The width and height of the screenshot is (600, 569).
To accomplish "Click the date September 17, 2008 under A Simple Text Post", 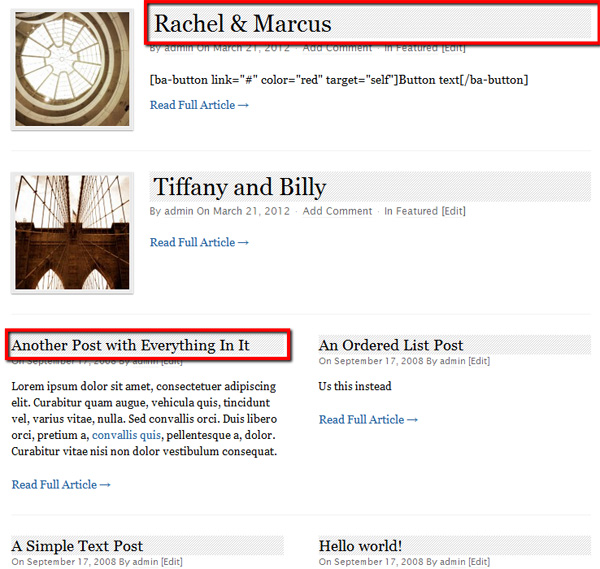I will [71, 562].
